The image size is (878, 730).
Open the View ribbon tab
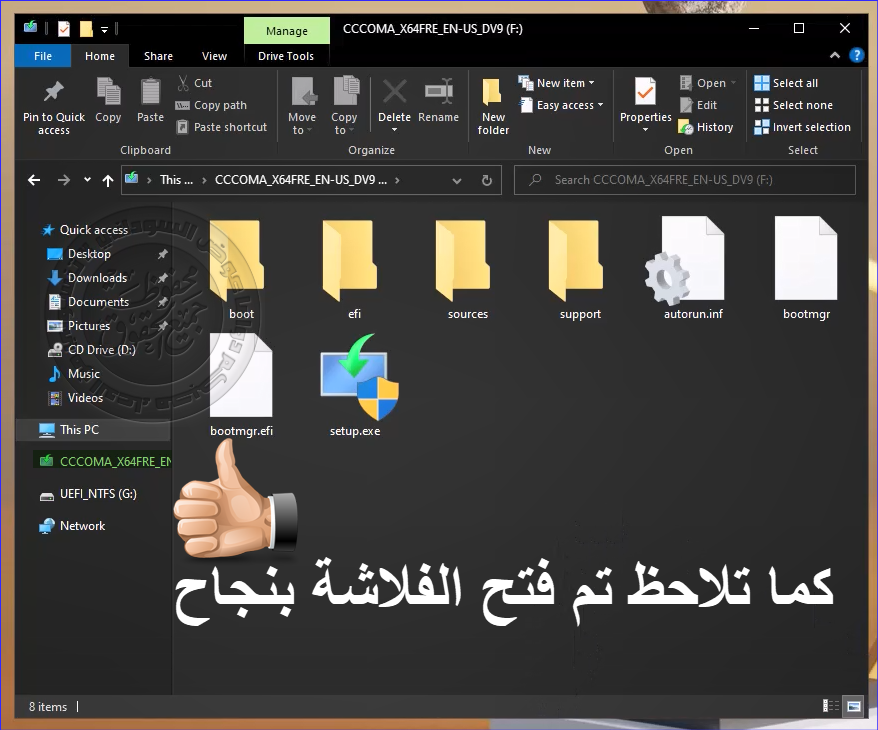point(214,56)
